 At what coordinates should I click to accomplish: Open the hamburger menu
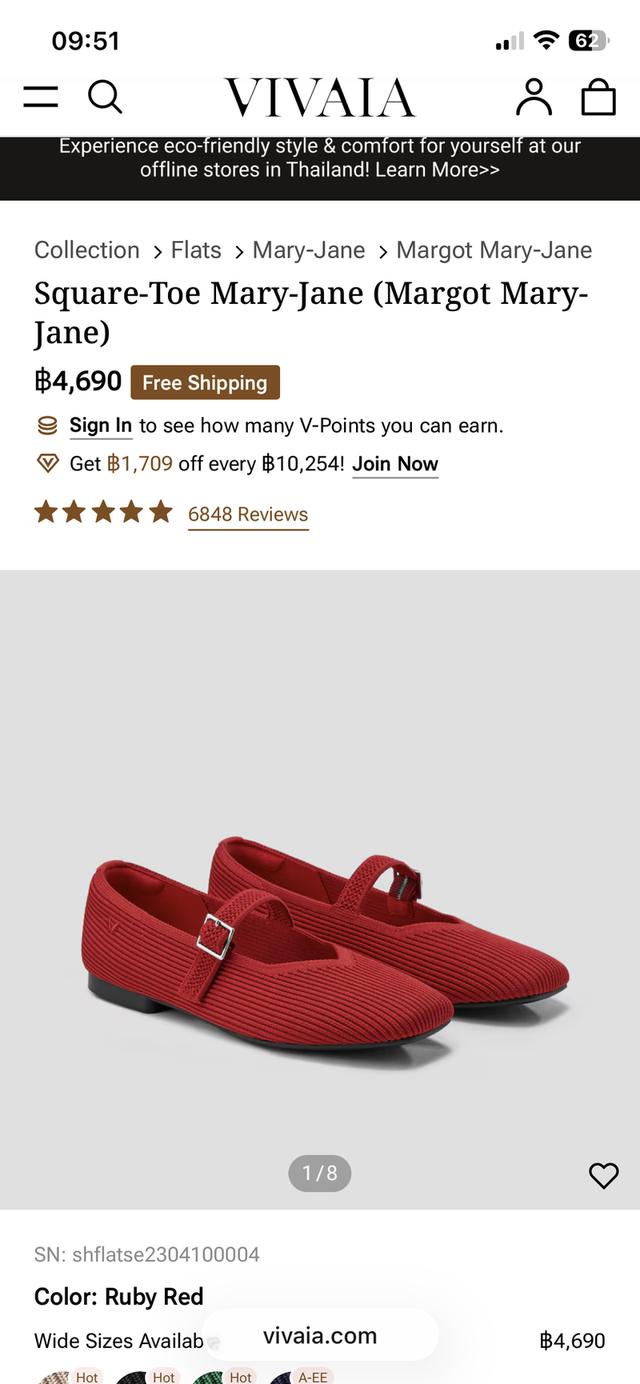[x=41, y=97]
